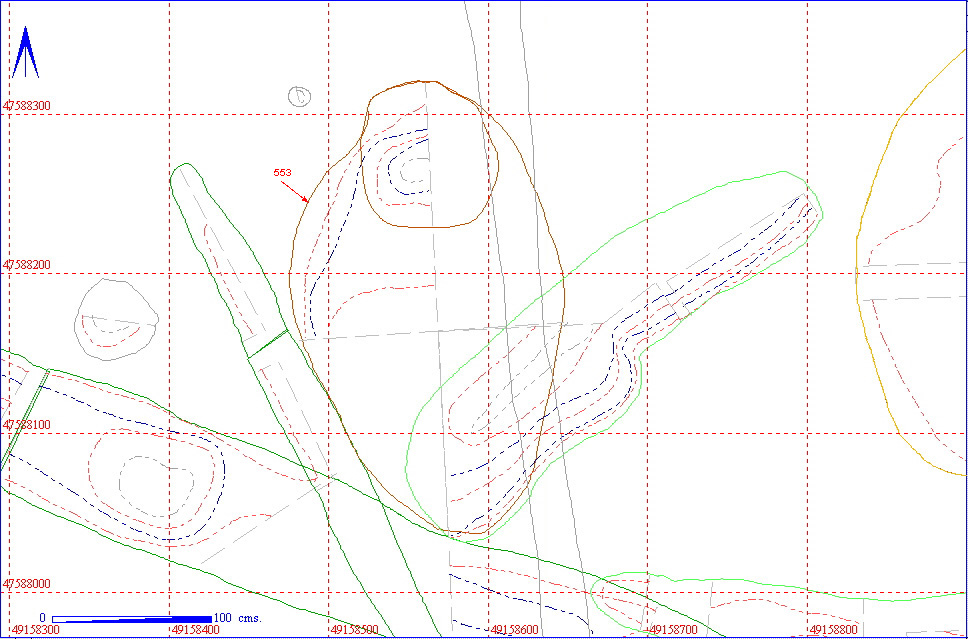Select grid easting label 49158600

click(514, 630)
